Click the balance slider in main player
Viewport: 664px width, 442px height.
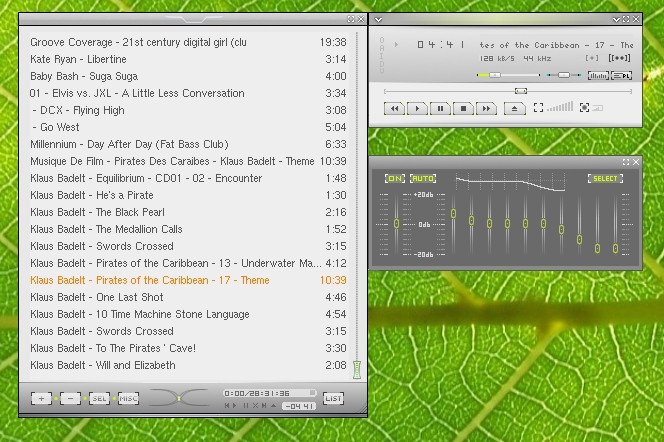tap(564, 75)
